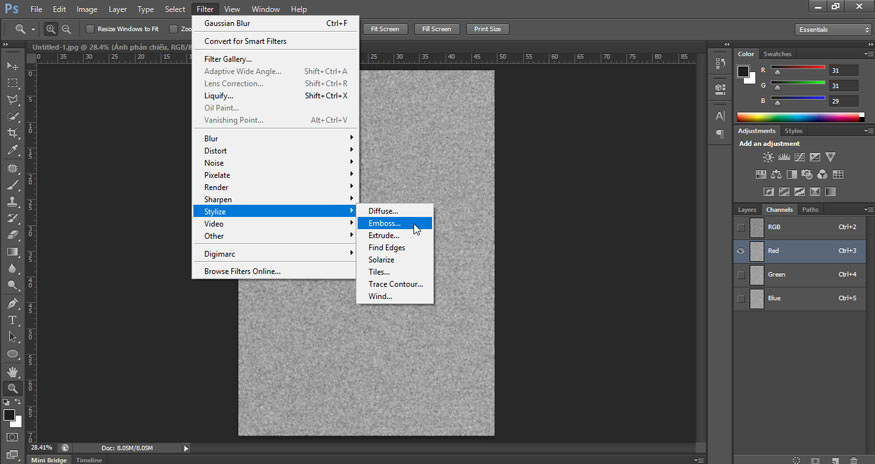Switch to the Layers tab
Image resolution: width=875 pixels, height=464 pixels.
[747, 210]
